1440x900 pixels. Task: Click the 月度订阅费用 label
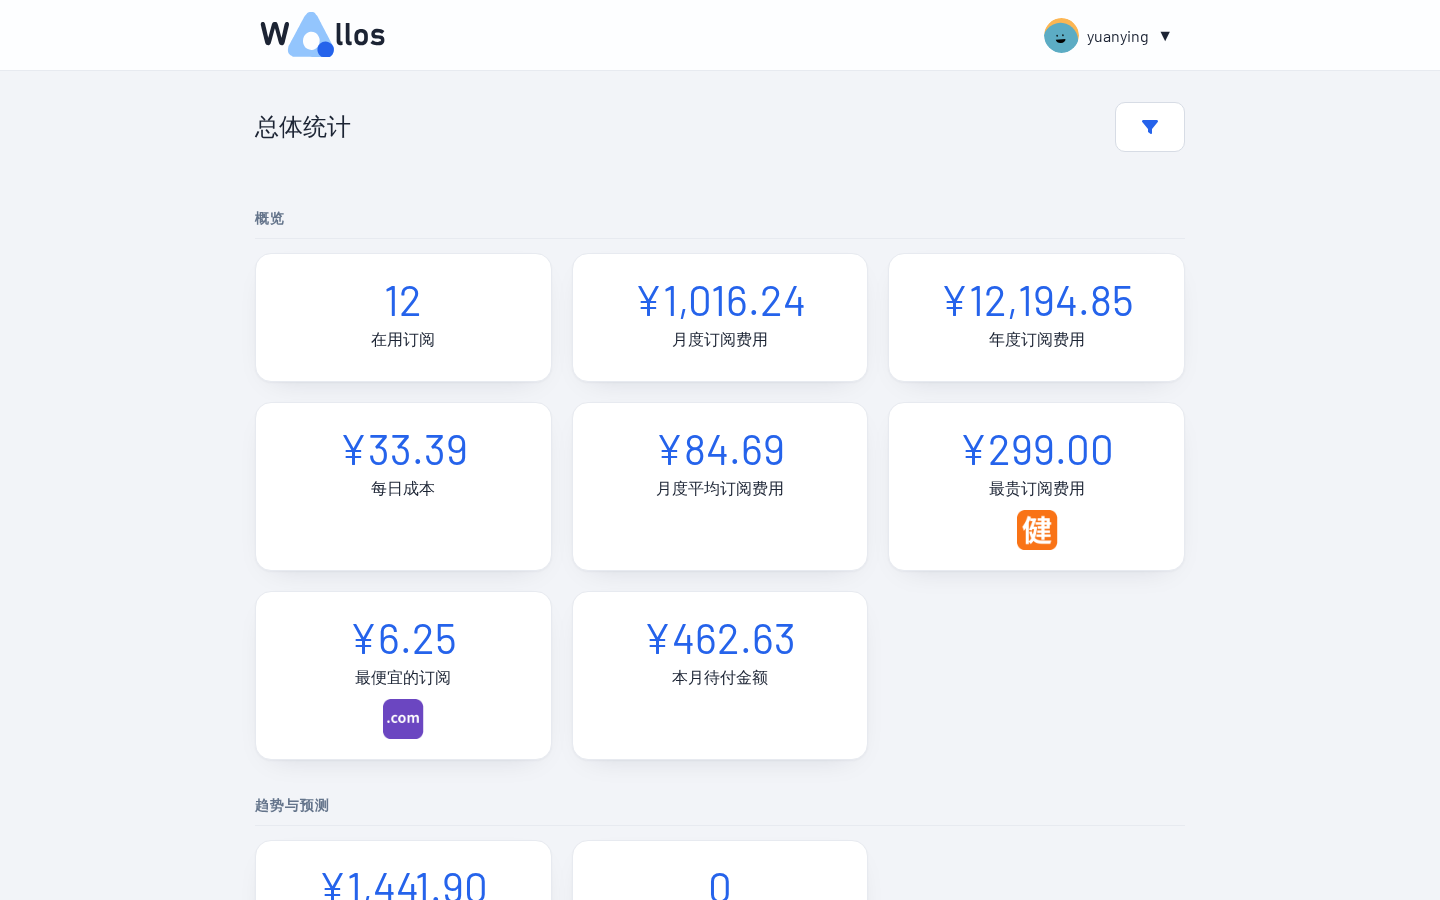(720, 340)
